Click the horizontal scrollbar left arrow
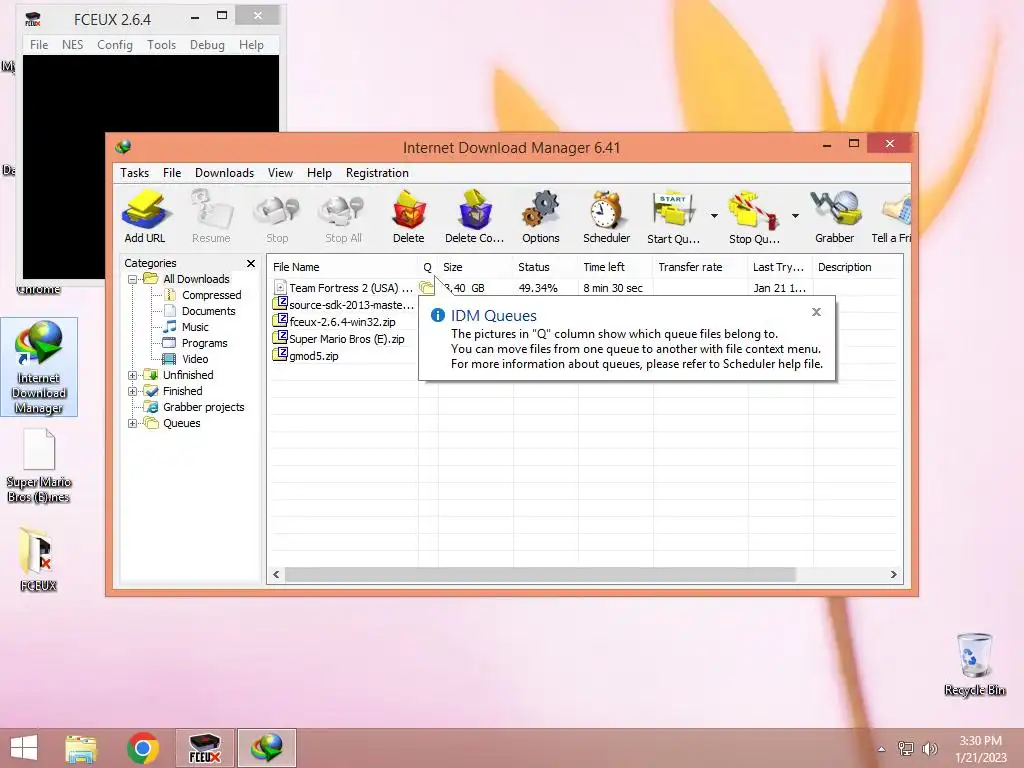This screenshot has height=768, width=1024. [276, 575]
